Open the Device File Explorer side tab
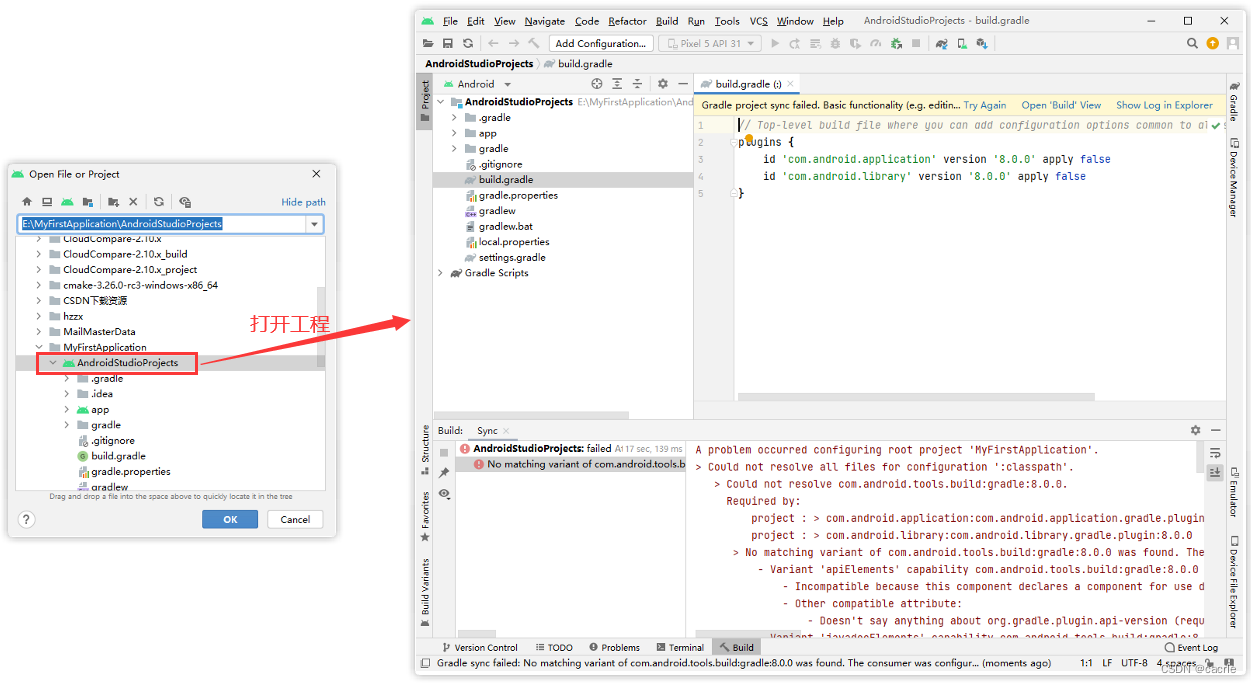Viewport: 1251px width, 683px height. (1233, 580)
